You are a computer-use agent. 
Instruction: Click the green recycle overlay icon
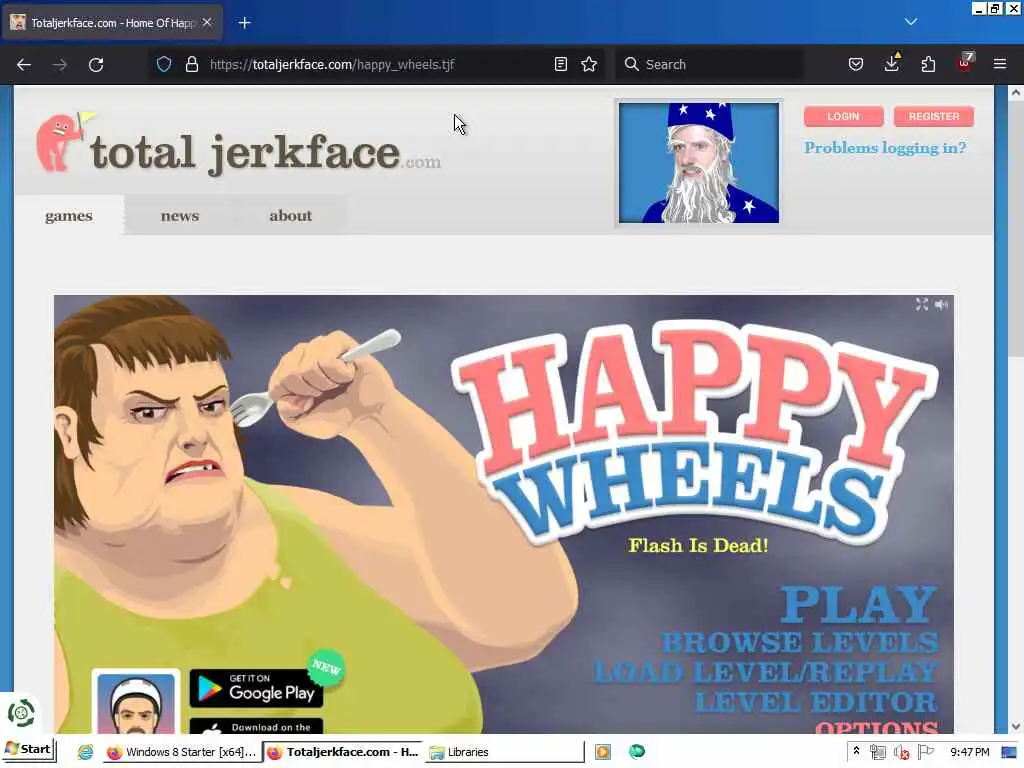[x=20, y=713]
